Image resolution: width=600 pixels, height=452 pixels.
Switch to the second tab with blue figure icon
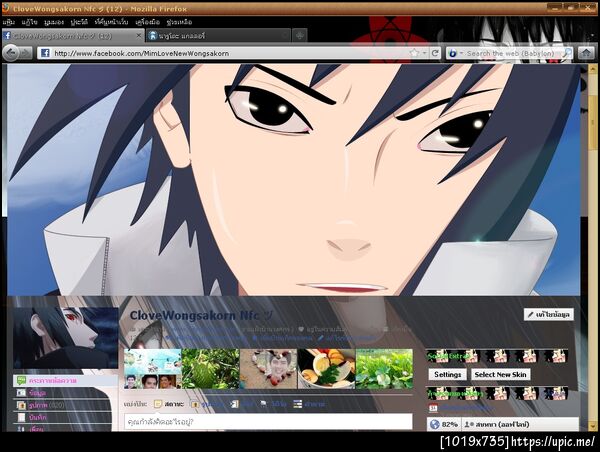coord(218,36)
